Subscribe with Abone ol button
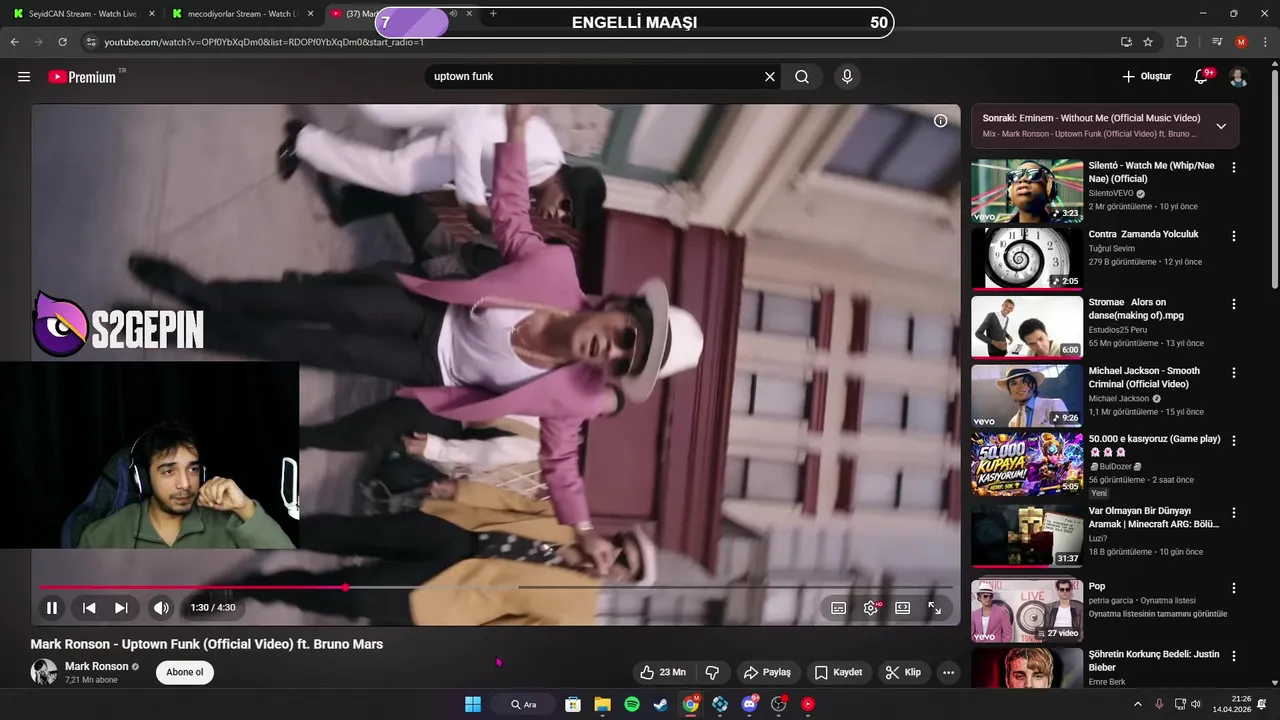This screenshot has height=720, width=1280. tap(185, 672)
